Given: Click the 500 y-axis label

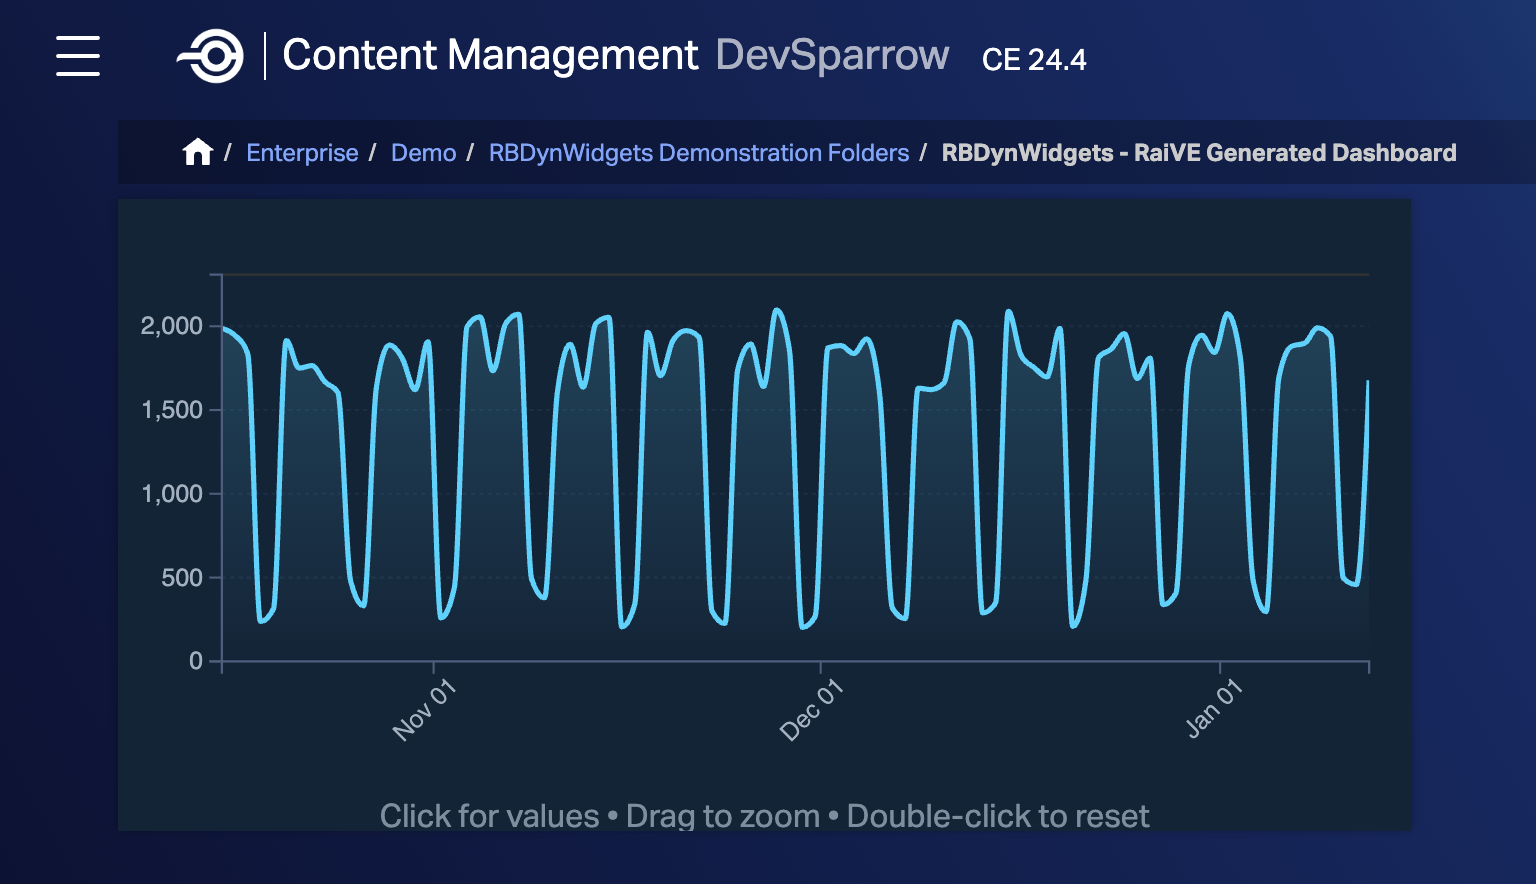Looking at the screenshot, I should [x=182, y=578].
